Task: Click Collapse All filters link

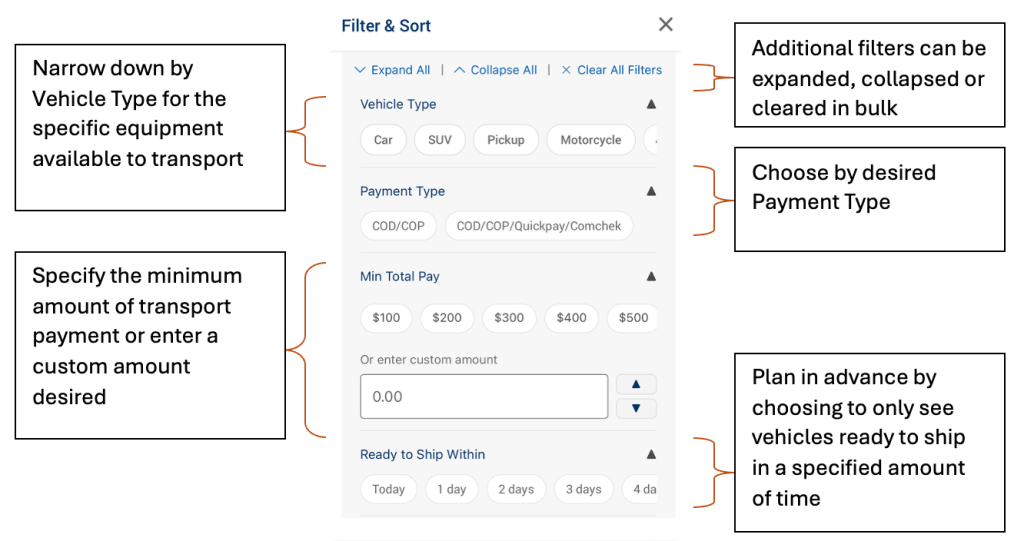Action: pyautogui.click(x=496, y=70)
